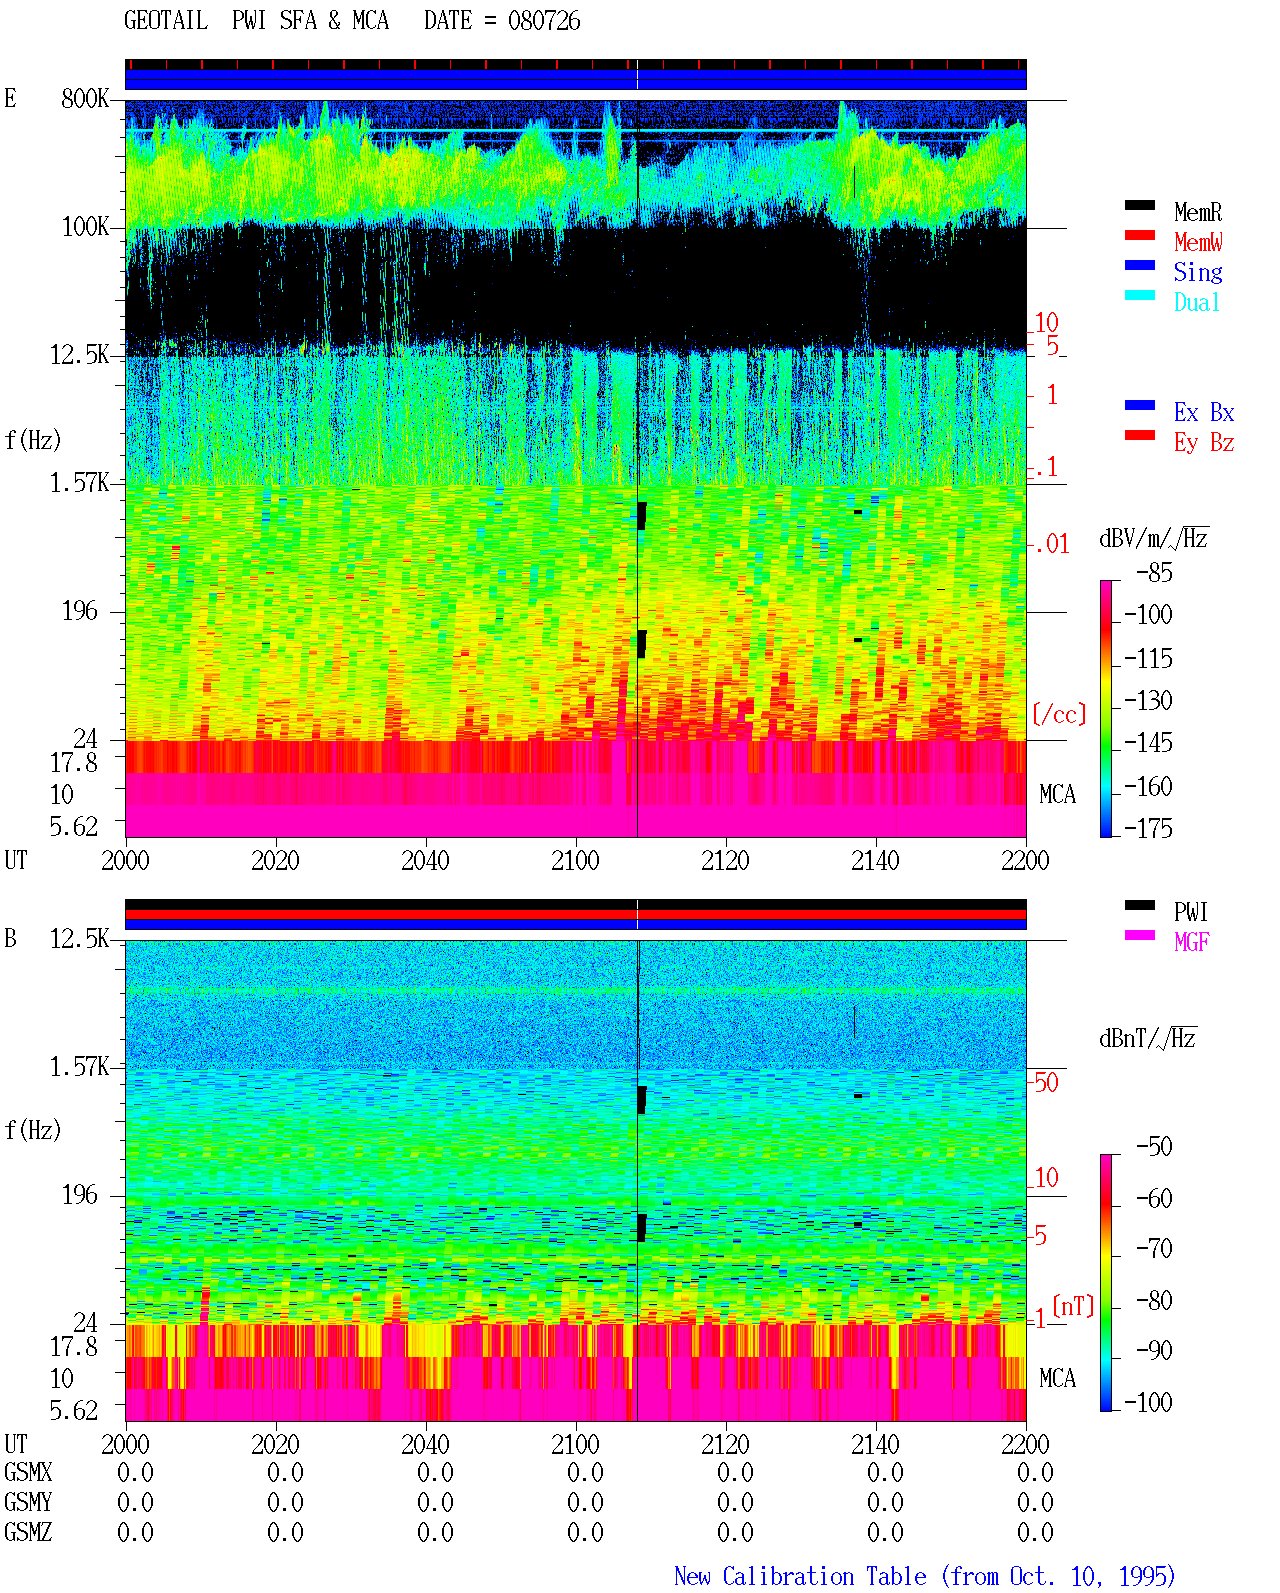Click the magenta MGF legend swatch
Screen dimensions: 1280x1593
(x=1140, y=935)
